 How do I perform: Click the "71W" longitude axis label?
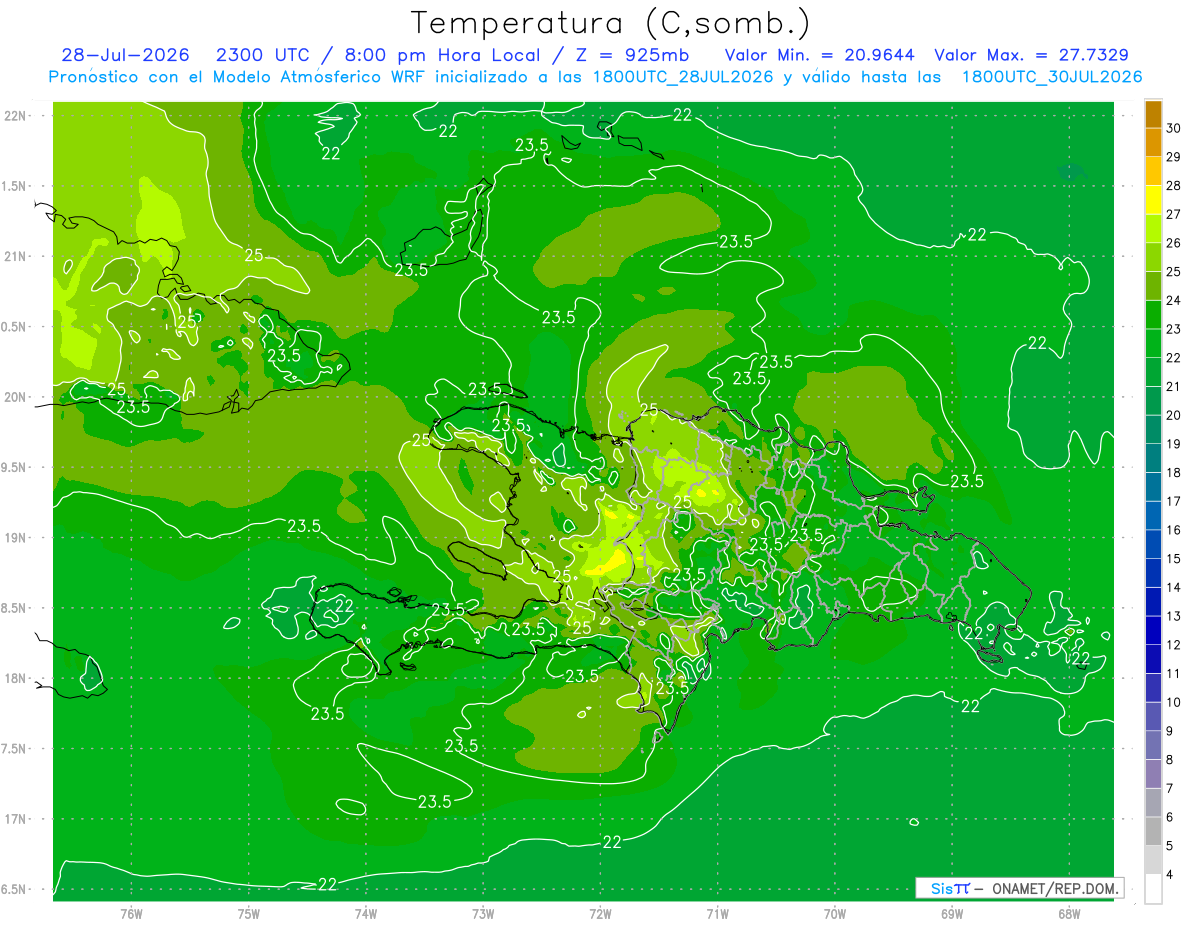pos(717,914)
